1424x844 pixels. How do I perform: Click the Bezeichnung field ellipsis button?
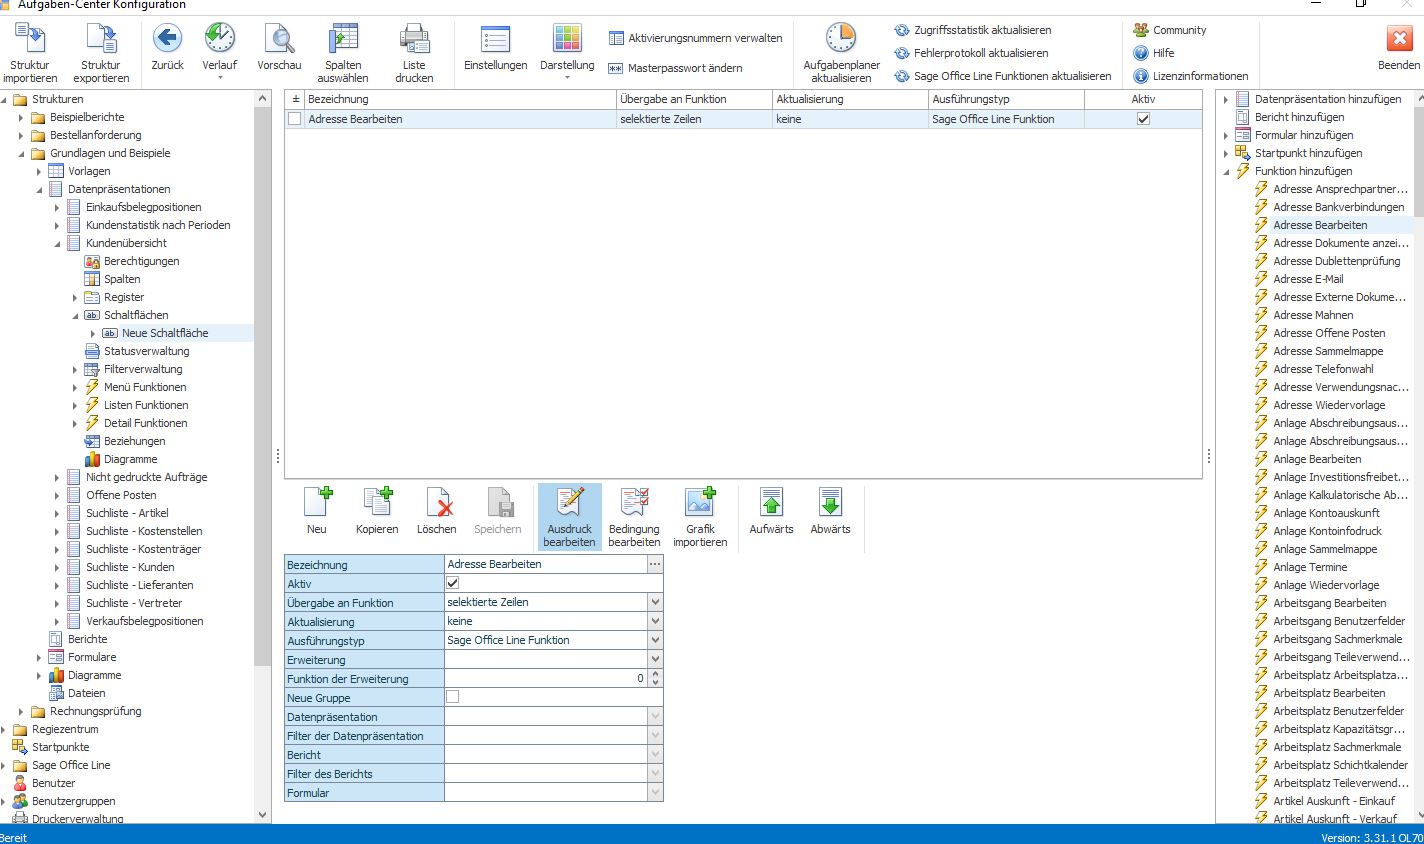coord(655,564)
